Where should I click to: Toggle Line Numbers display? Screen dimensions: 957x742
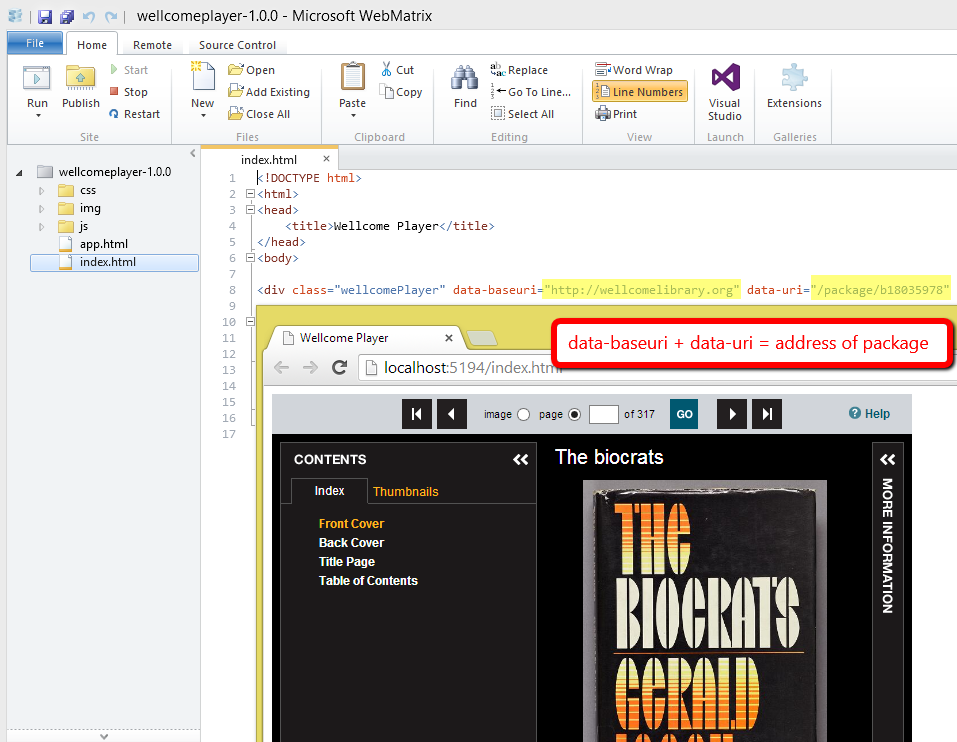(640, 92)
